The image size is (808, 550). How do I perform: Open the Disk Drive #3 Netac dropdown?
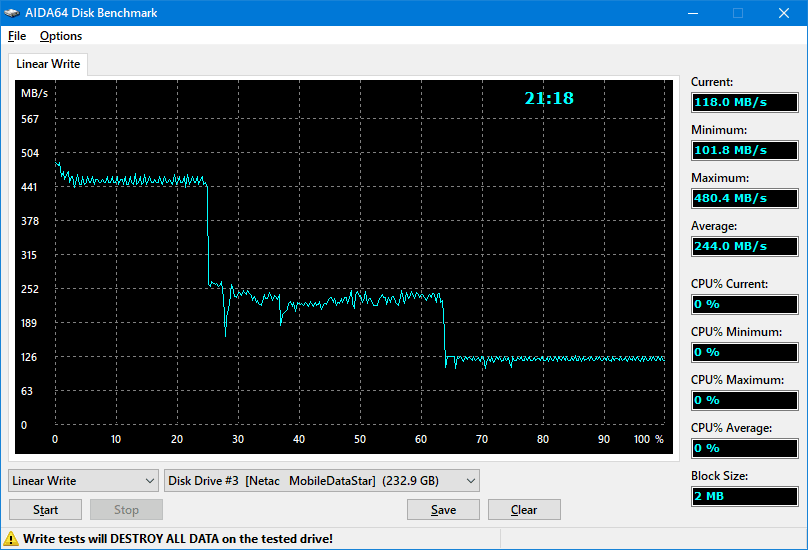click(321, 481)
